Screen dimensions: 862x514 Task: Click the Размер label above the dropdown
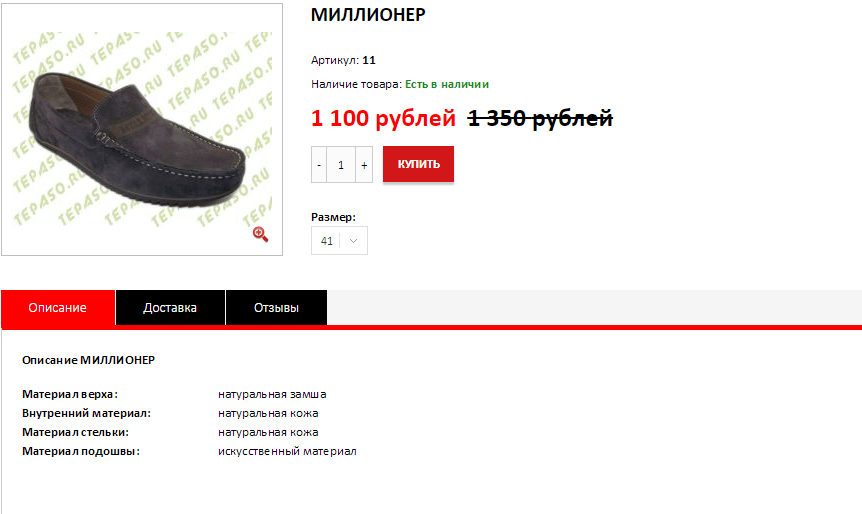click(333, 217)
